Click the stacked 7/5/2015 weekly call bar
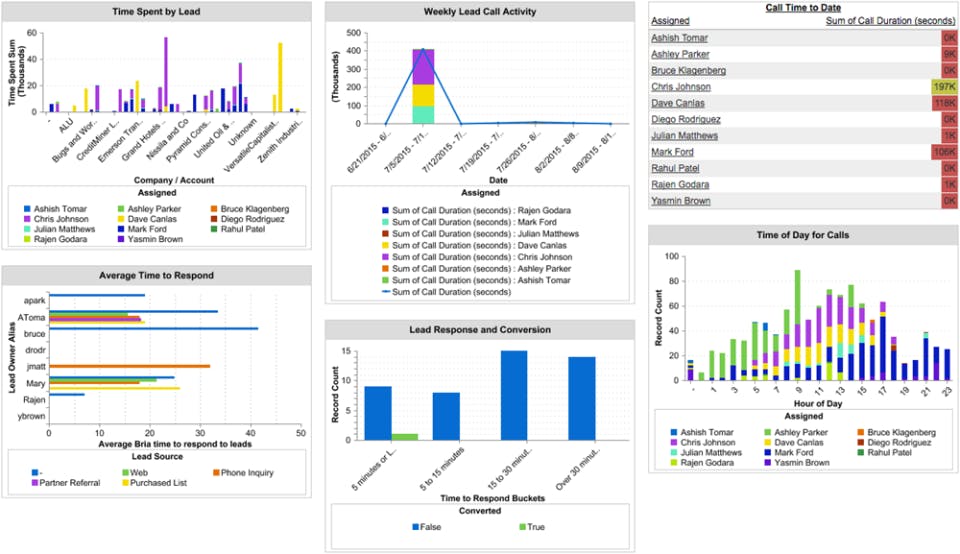The height and width of the screenshot is (554, 960). pyautogui.click(x=423, y=86)
